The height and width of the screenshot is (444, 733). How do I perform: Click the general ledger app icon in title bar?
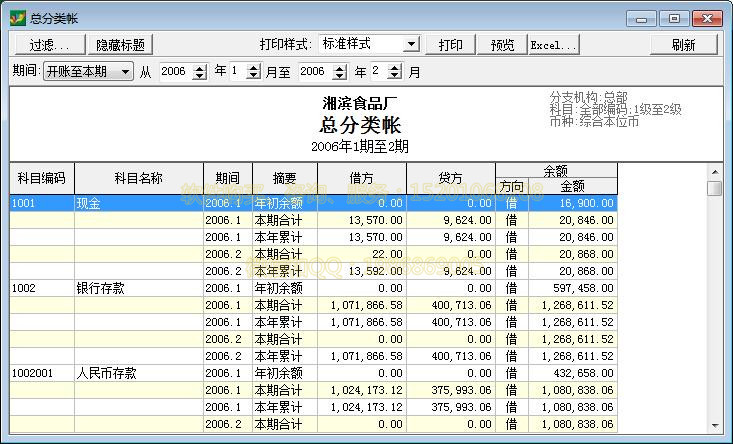16,18
